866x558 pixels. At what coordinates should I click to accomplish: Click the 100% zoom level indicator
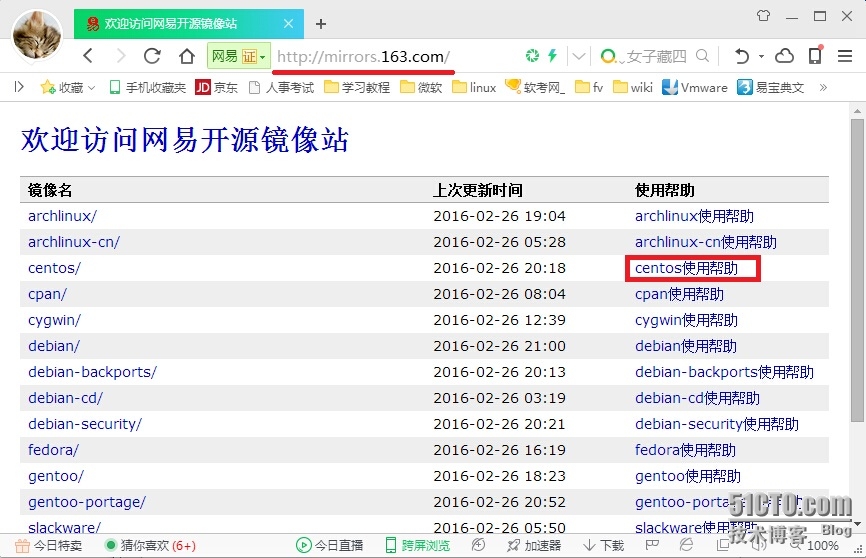pos(822,546)
